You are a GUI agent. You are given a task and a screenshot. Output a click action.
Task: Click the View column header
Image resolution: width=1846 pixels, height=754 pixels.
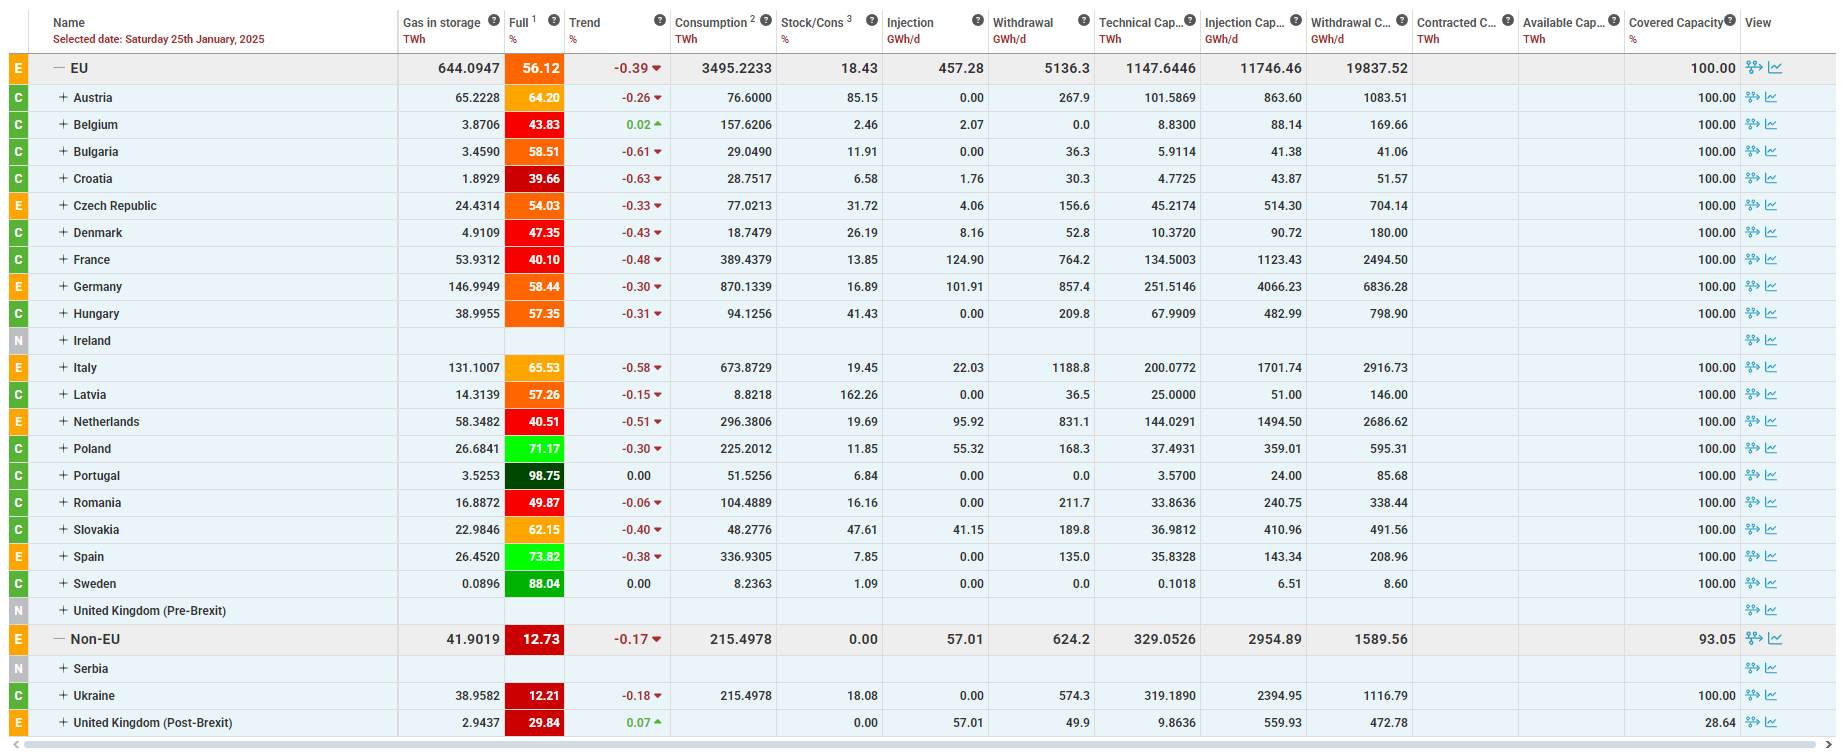1758,23
